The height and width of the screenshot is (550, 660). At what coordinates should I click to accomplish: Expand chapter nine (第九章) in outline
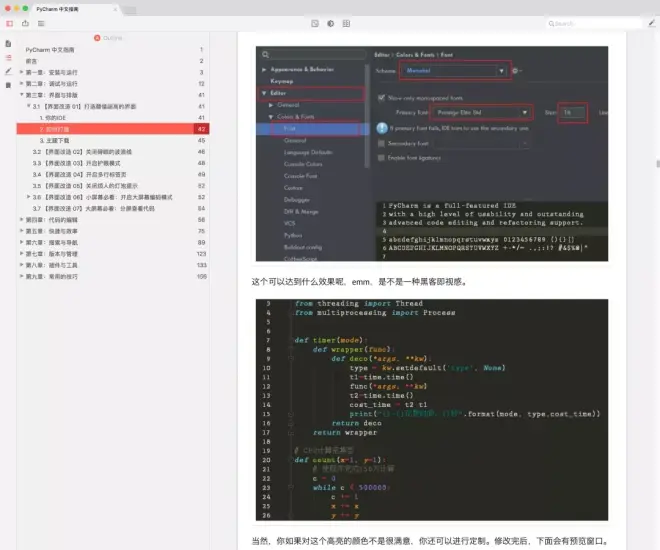(x=21, y=276)
